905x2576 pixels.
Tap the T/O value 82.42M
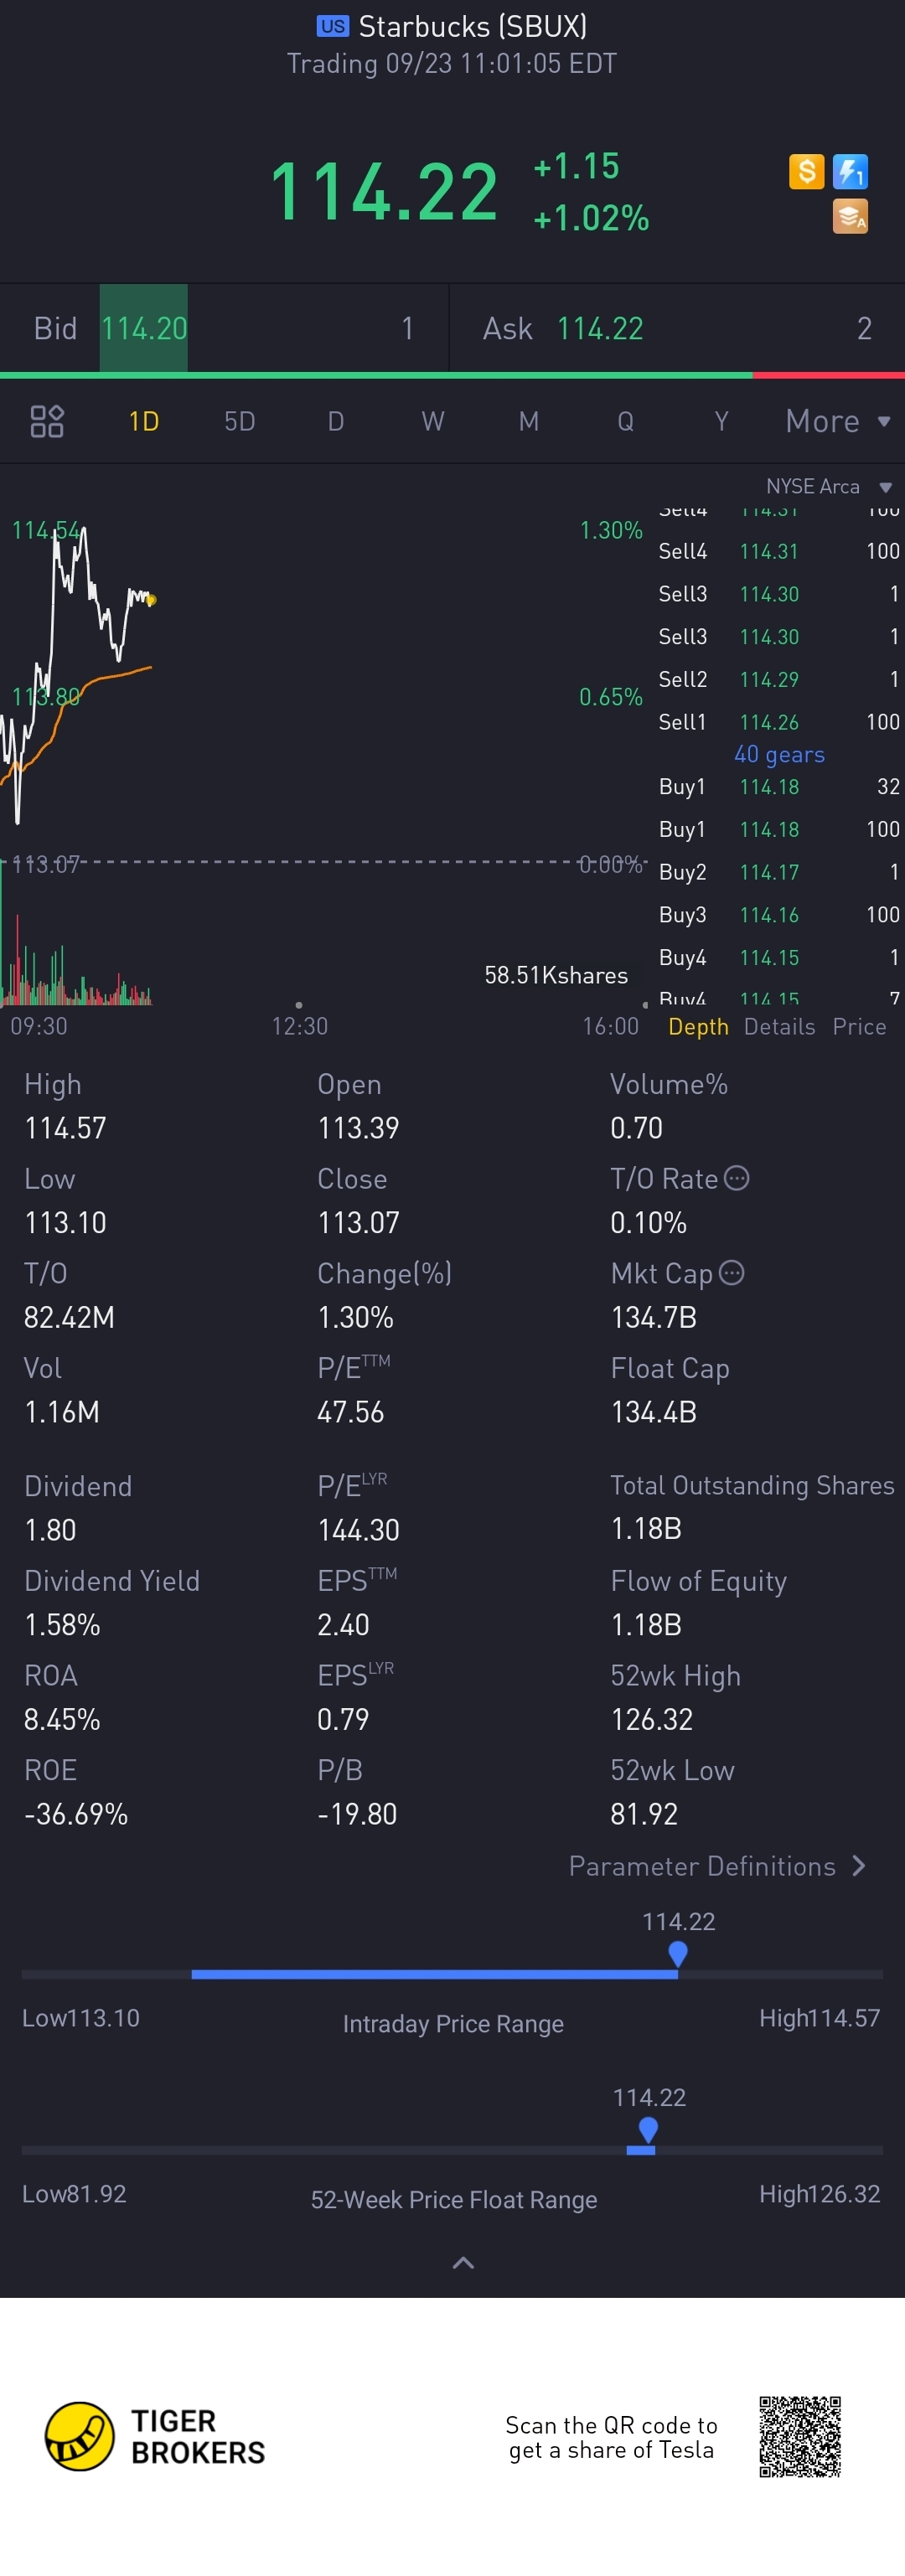click(69, 1317)
